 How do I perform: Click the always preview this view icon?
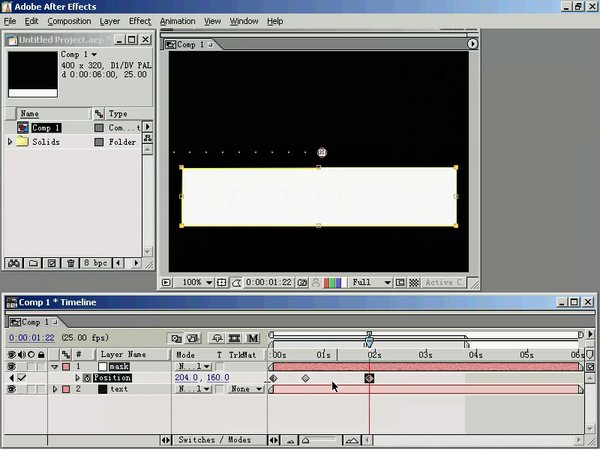click(166, 283)
